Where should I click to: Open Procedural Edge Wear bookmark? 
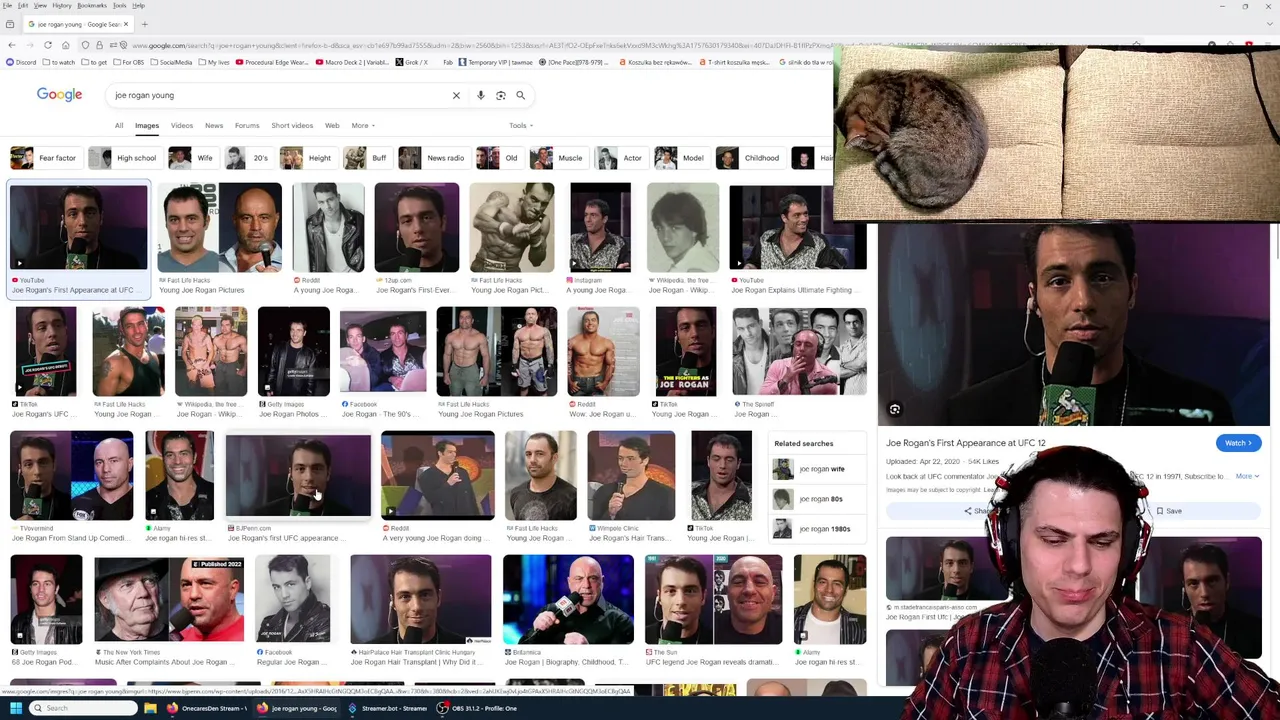pos(273,62)
